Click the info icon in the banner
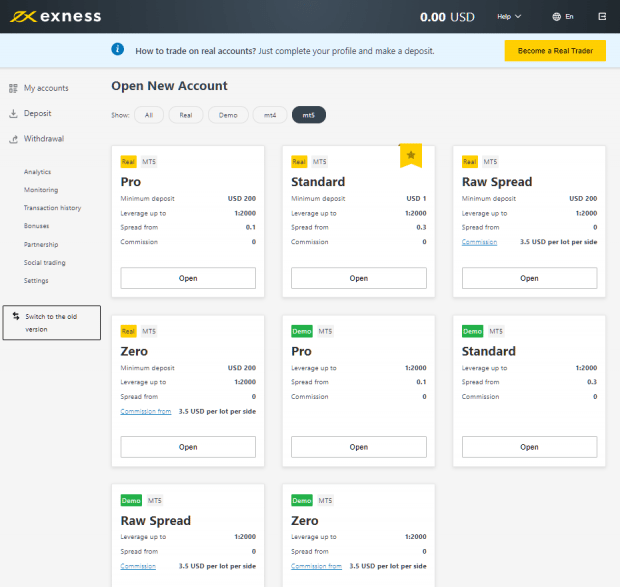620x587 pixels. coord(118,49)
